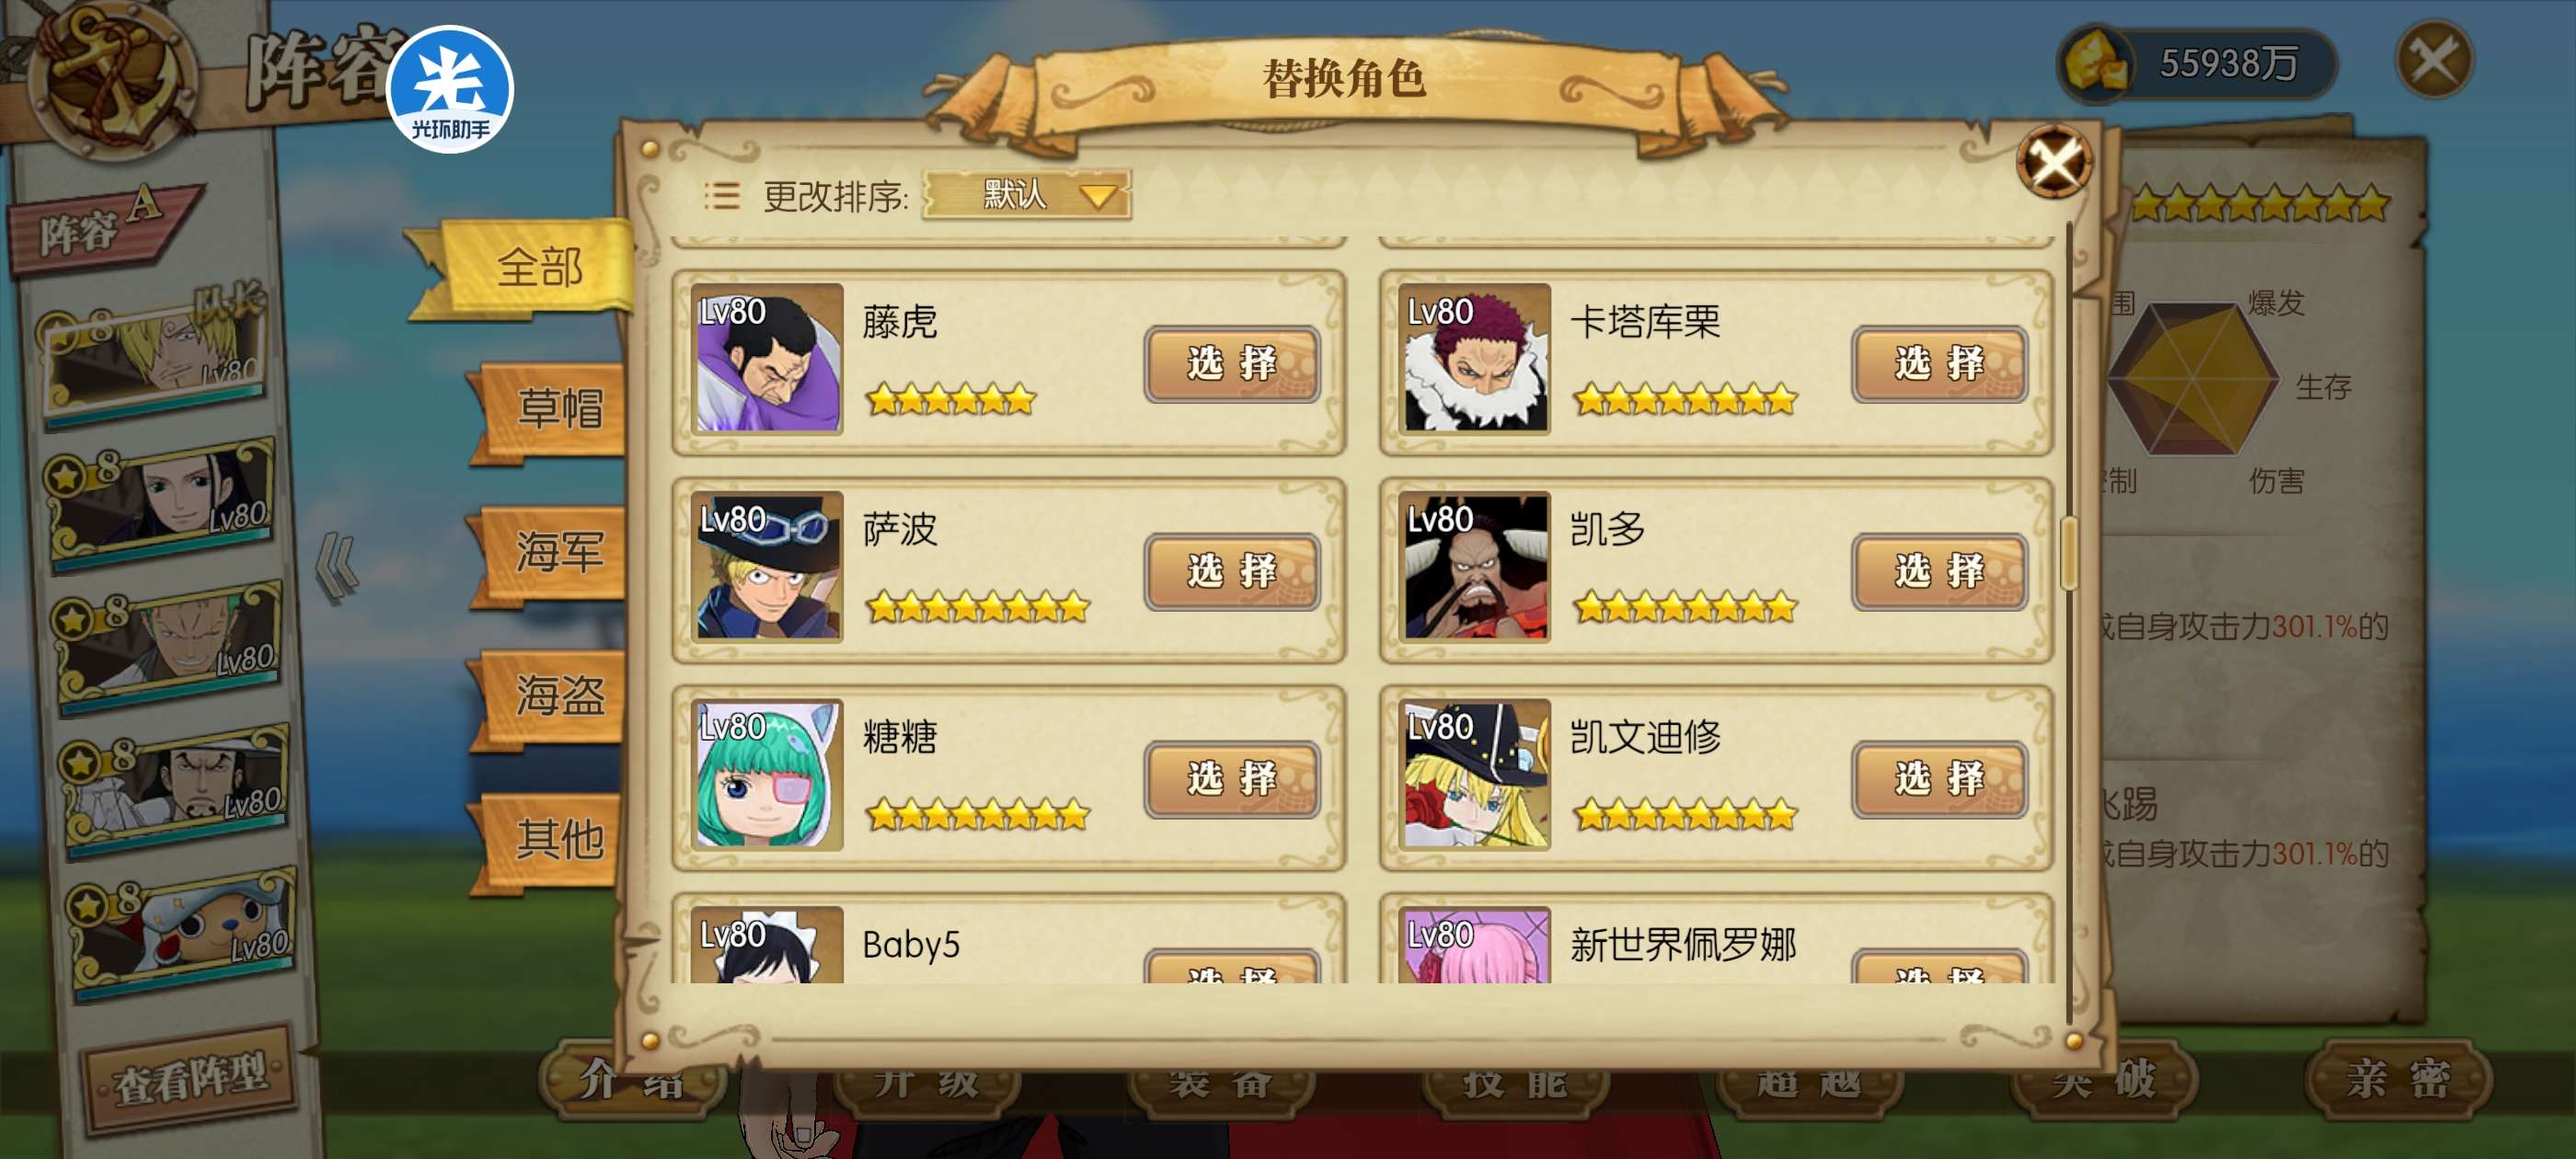Click the character list vertical scrollbar
Image resolution: width=2576 pixels, height=1159 pixels.
point(2070,552)
